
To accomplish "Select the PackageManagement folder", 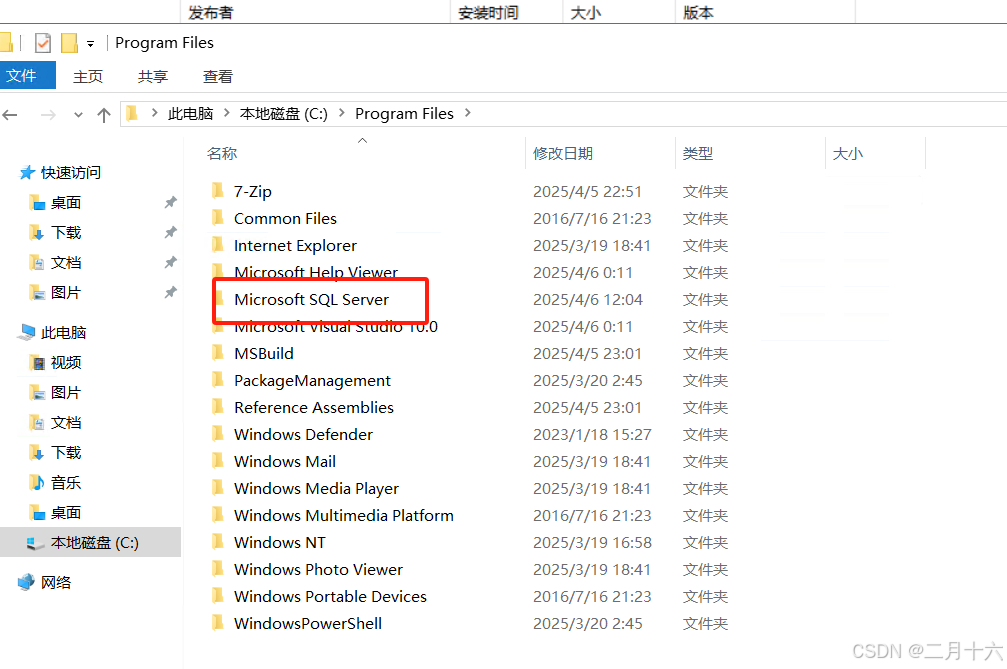I will [x=312, y=381].
